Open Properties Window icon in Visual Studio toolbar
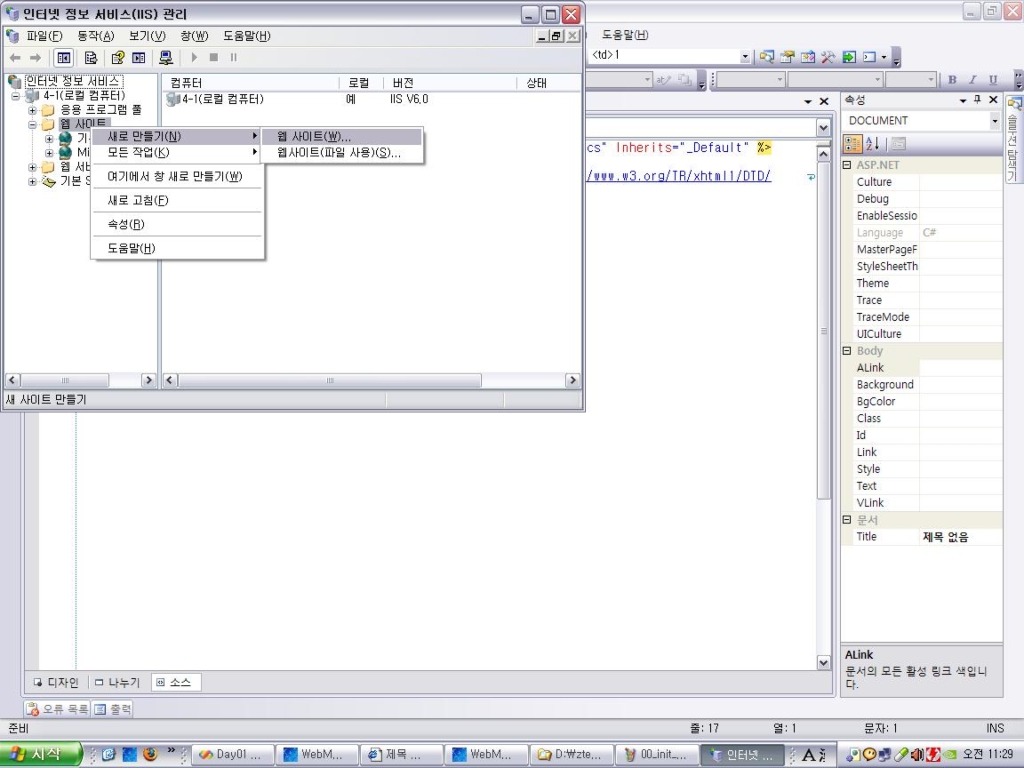 click(788, 57)
